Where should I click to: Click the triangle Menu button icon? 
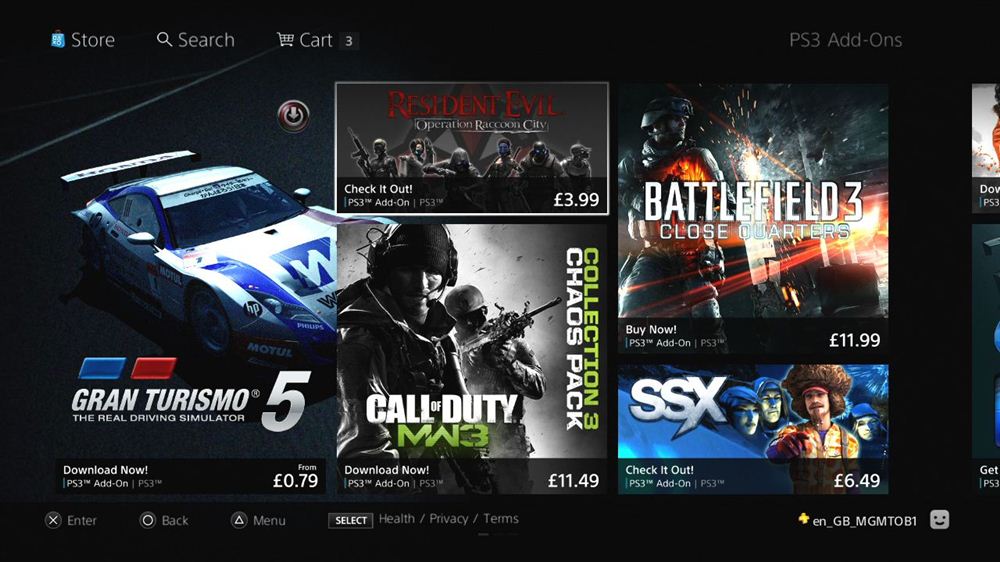coord(239,521)
